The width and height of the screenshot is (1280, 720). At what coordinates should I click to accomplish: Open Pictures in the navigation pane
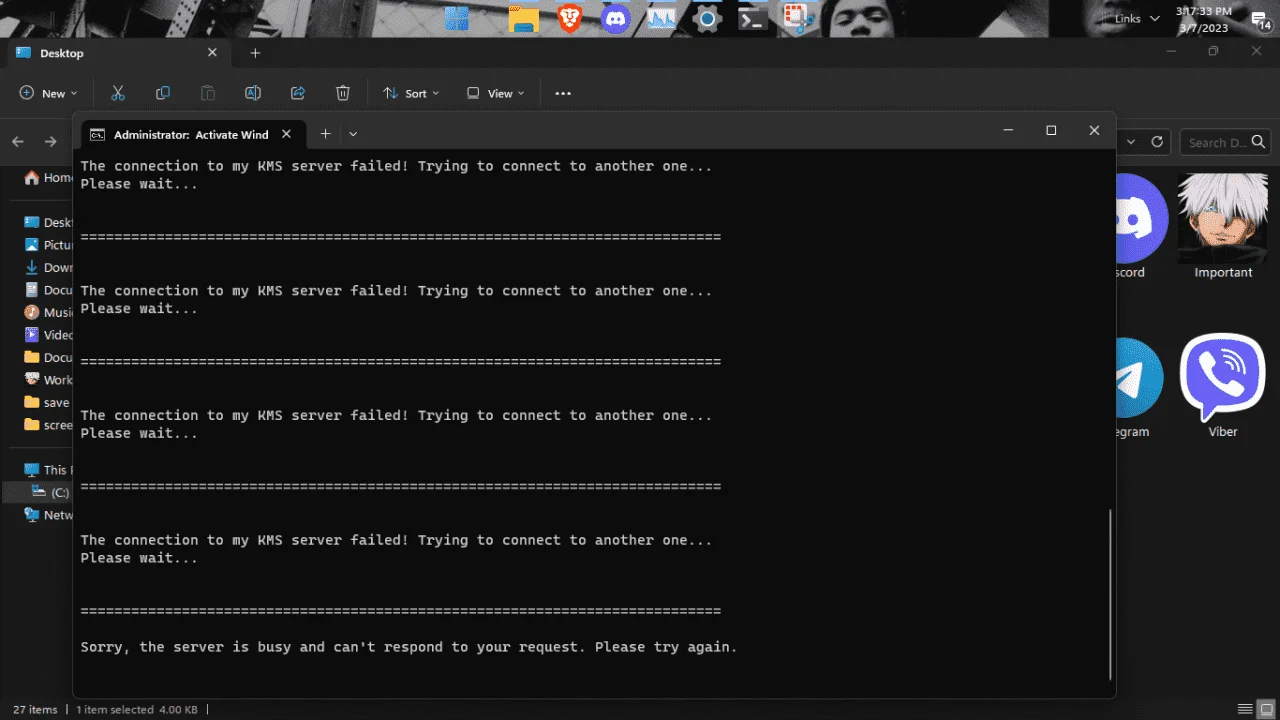point(49,245)
